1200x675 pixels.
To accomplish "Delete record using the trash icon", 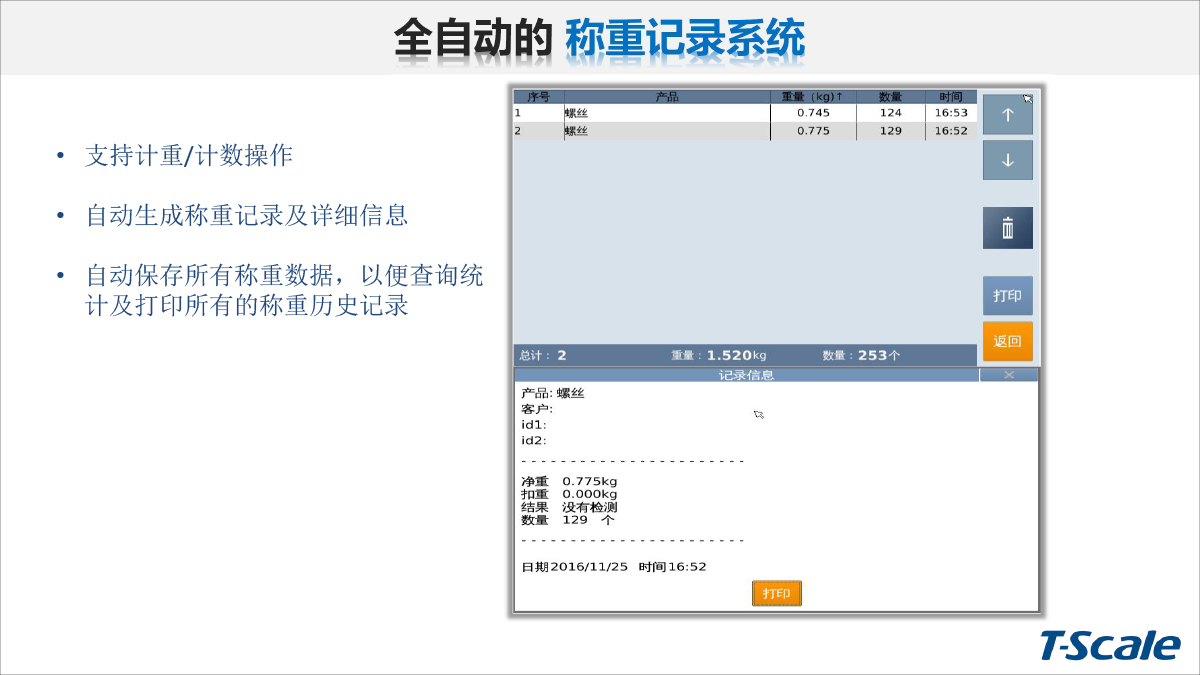I will point(1007,228).
